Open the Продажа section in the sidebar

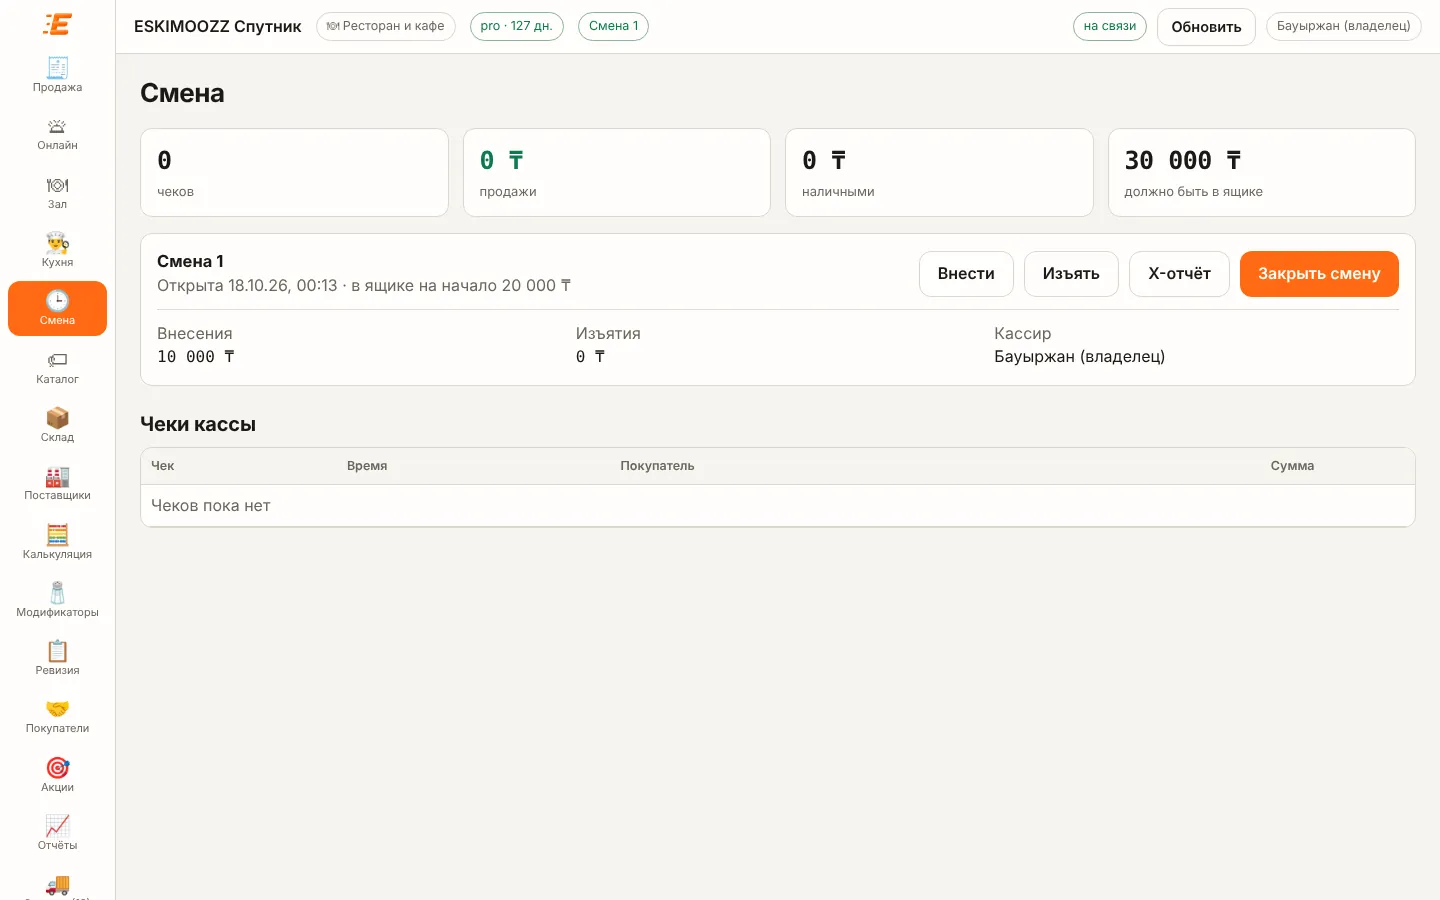(57, 75)
